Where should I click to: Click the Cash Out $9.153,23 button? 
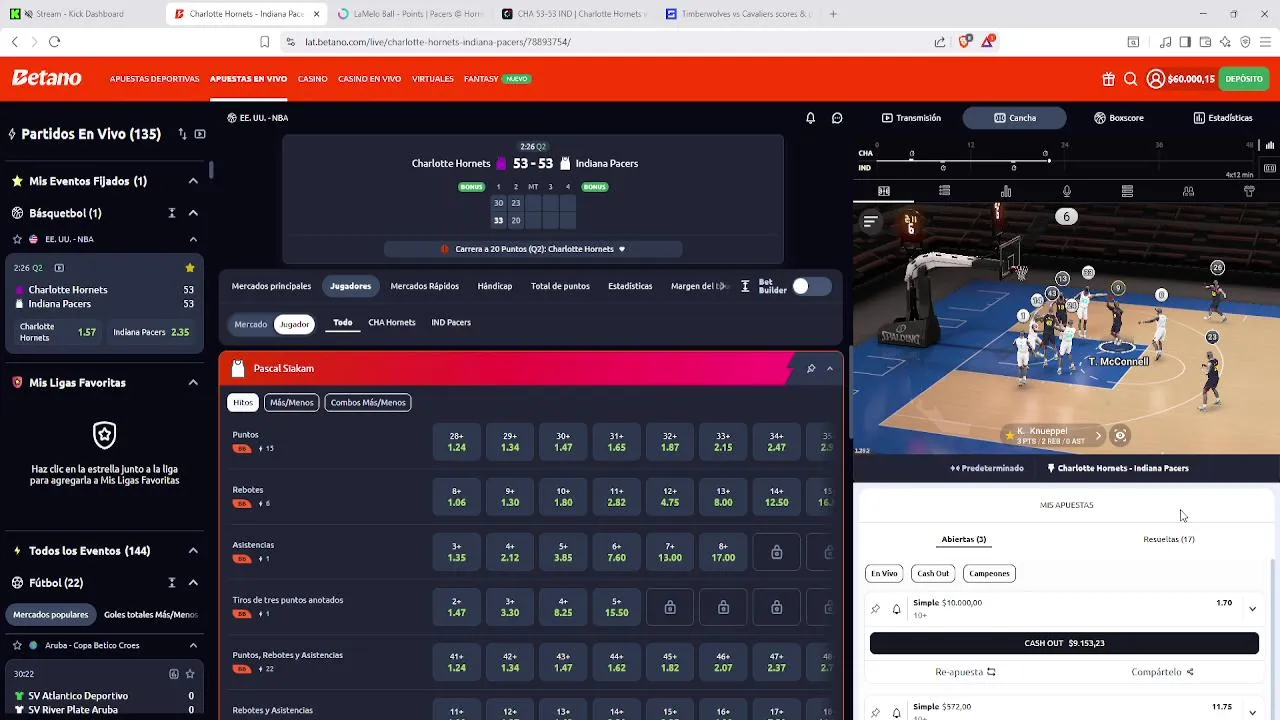(x=1064, y=643)
